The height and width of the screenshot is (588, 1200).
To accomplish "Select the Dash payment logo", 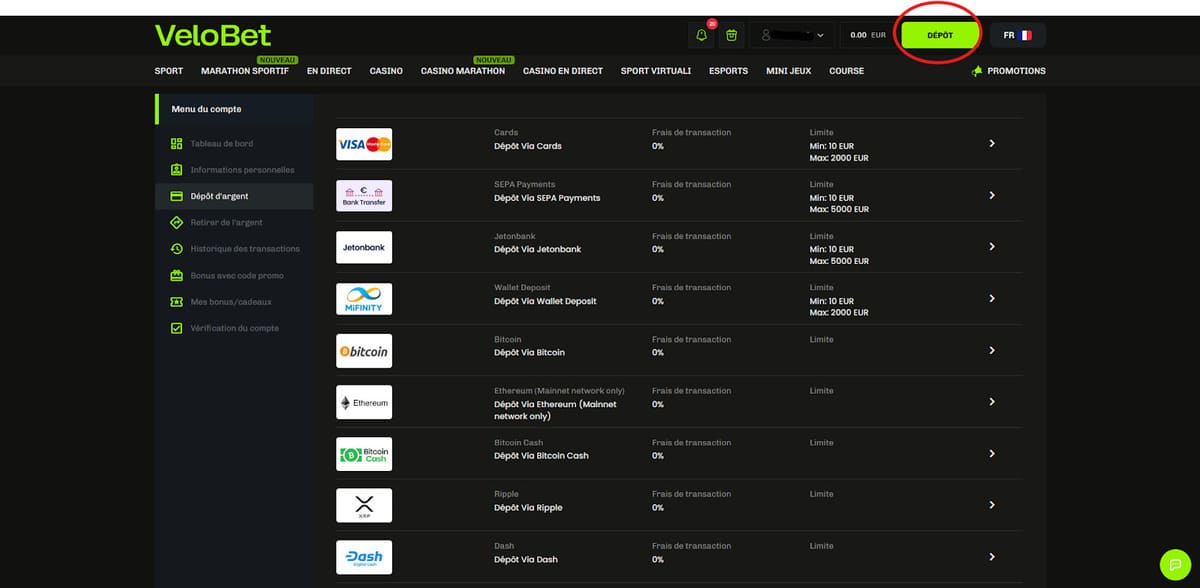I will pyautogui.click(x=364, y=557).
